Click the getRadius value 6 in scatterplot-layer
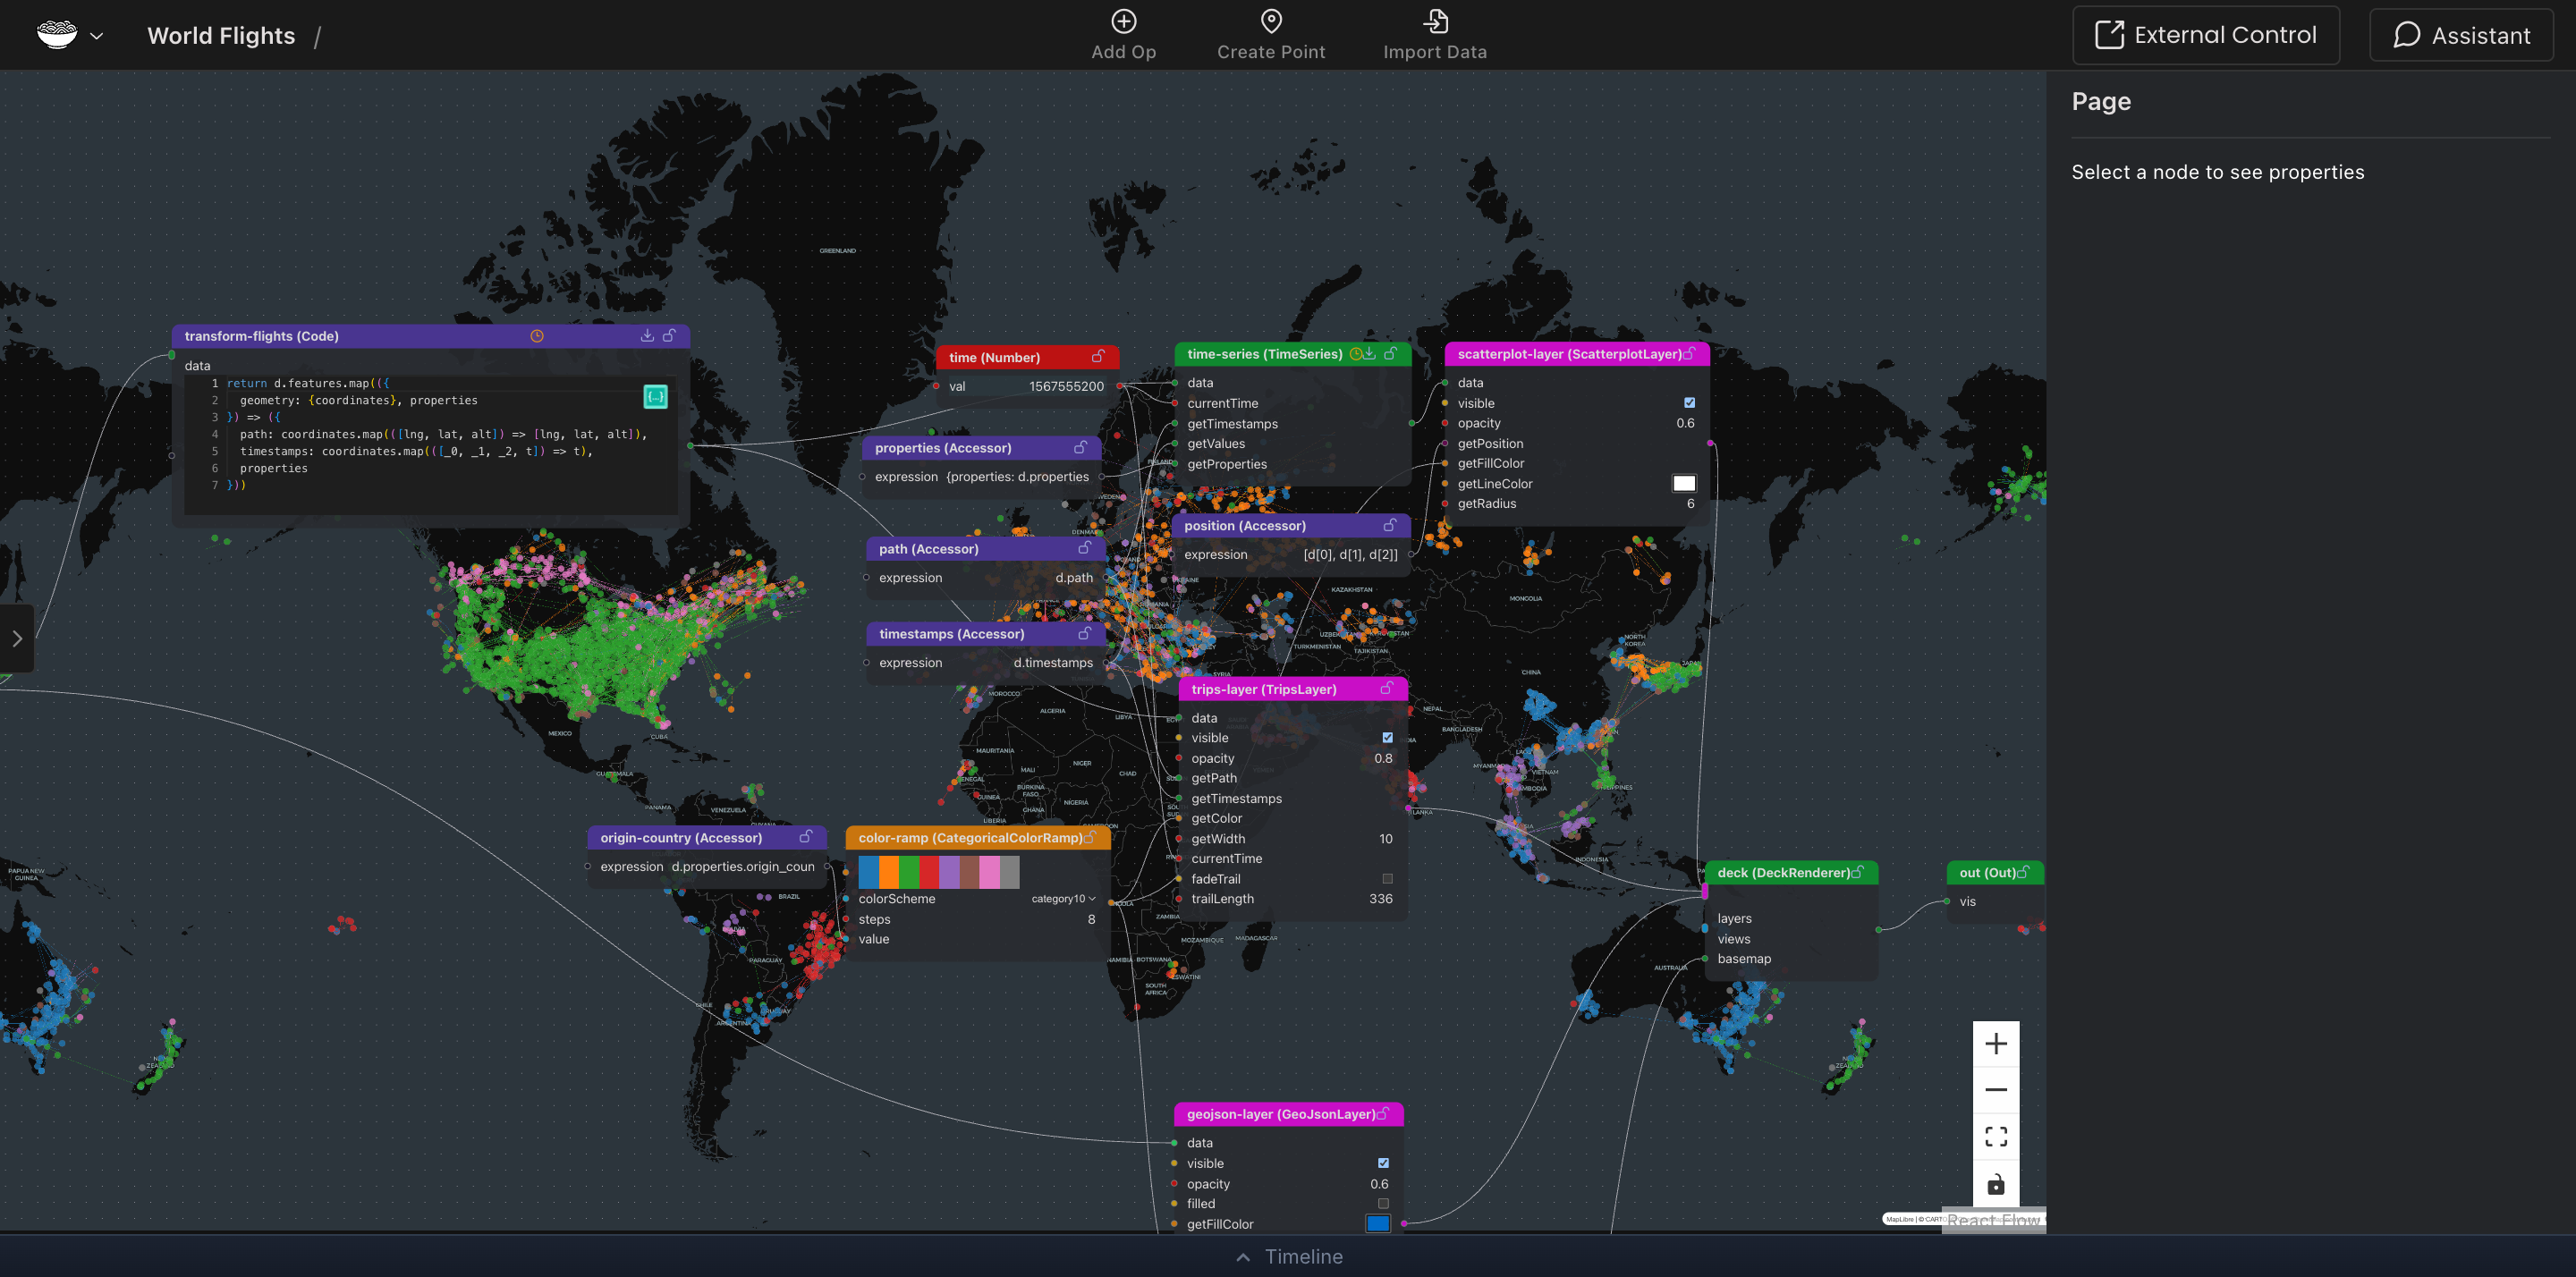 (x=1690, y=504)
